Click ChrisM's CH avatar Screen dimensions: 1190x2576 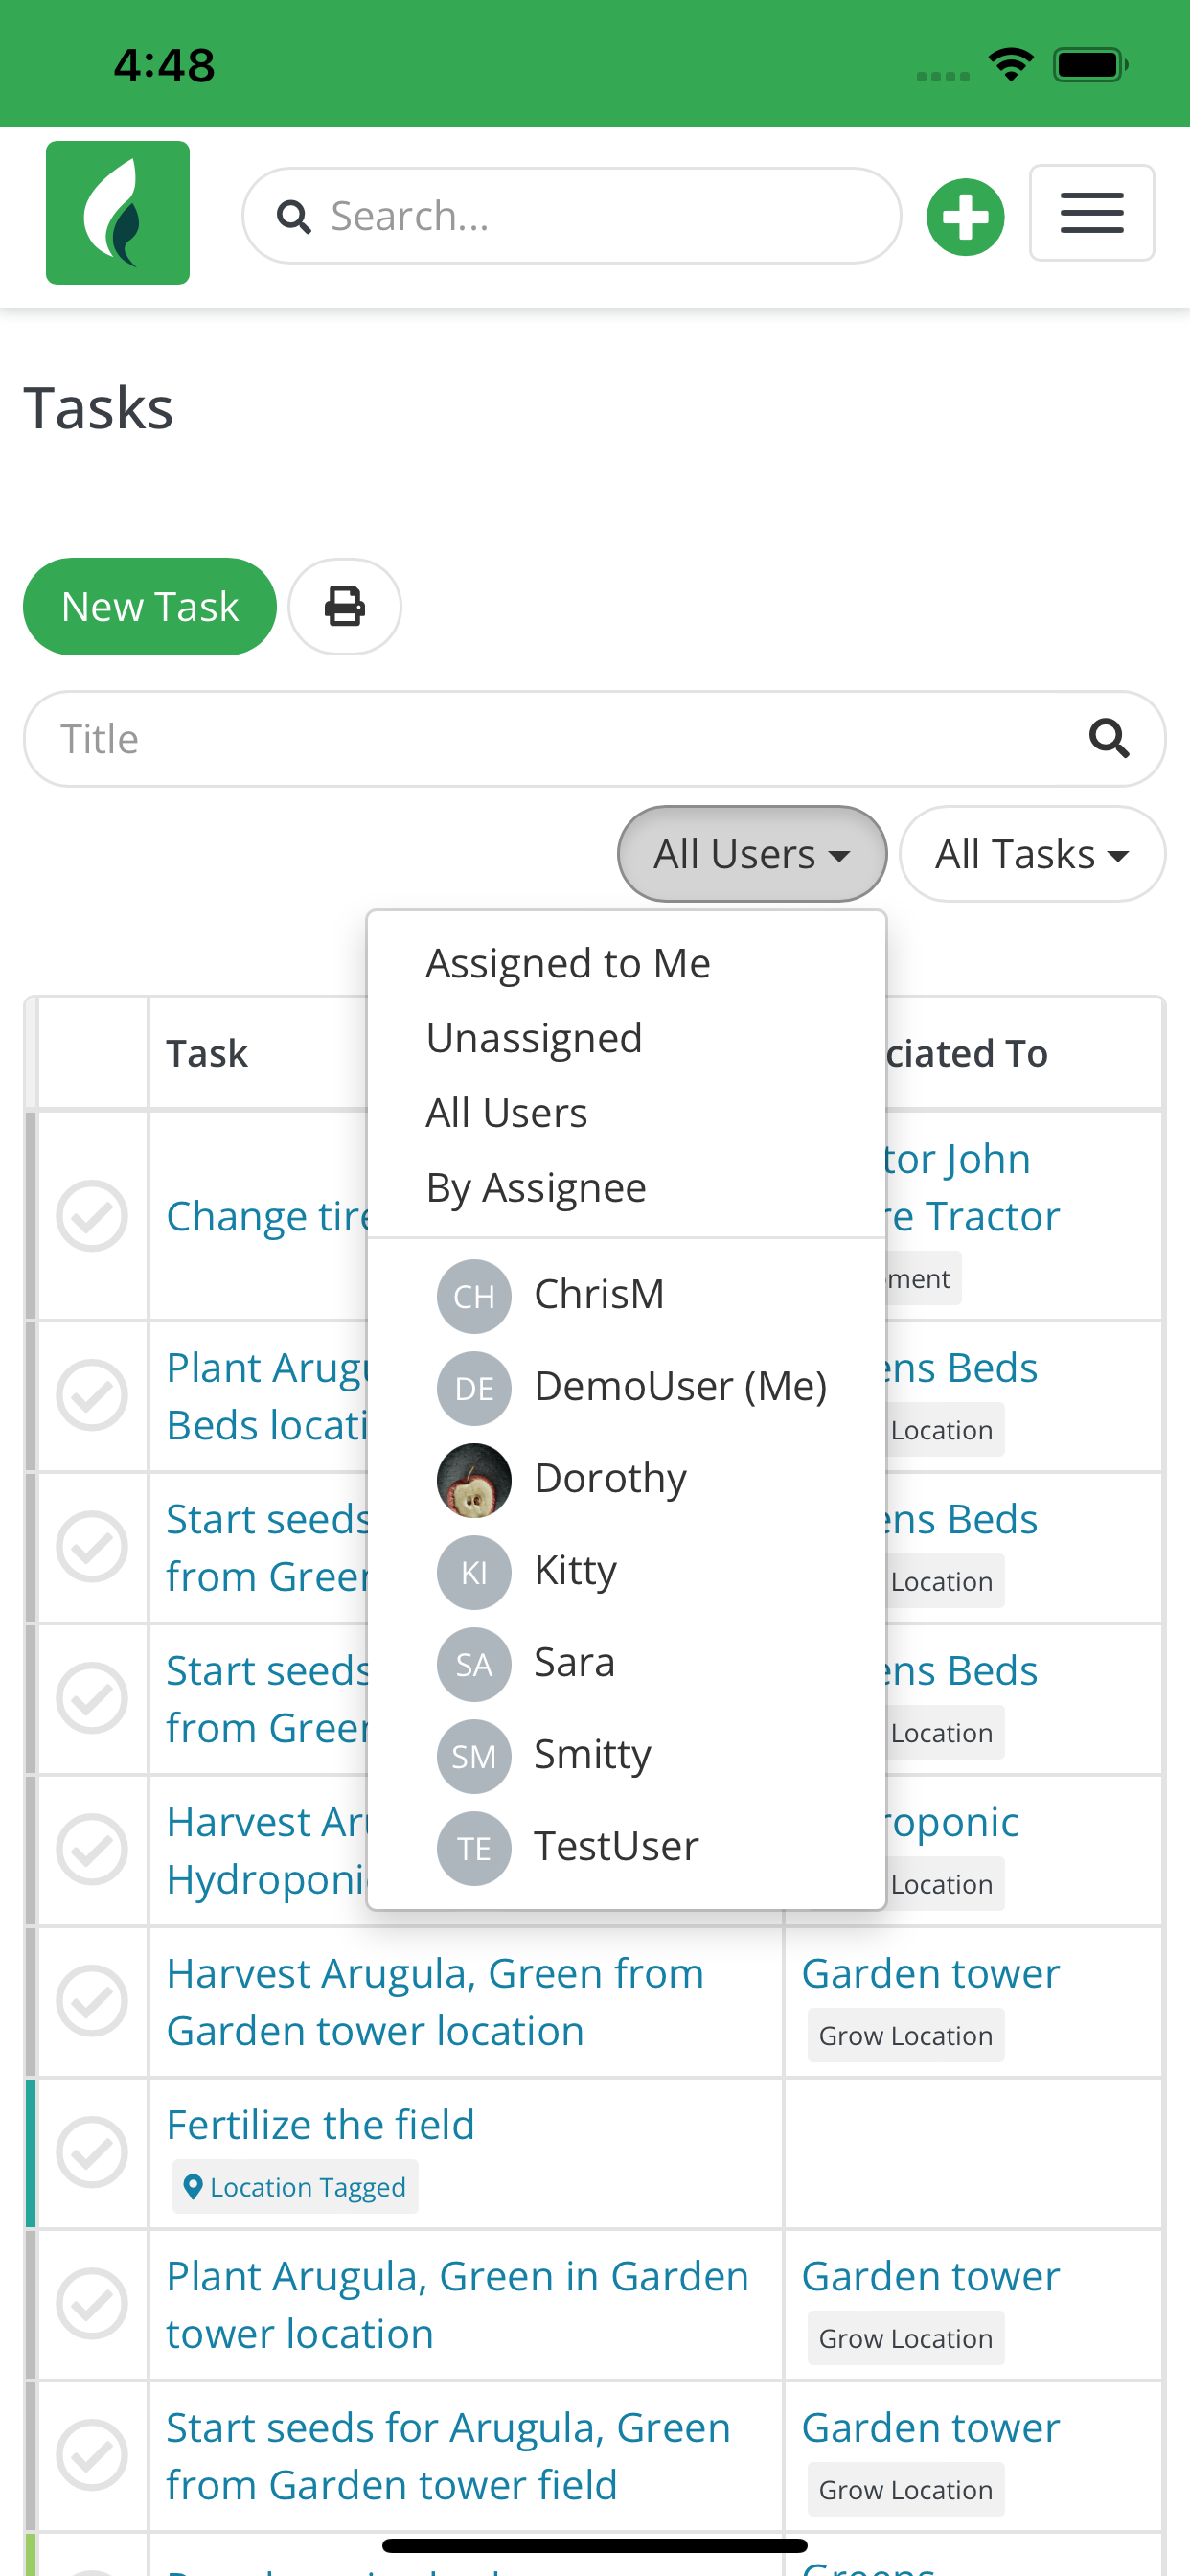(x=474, y=1296)
